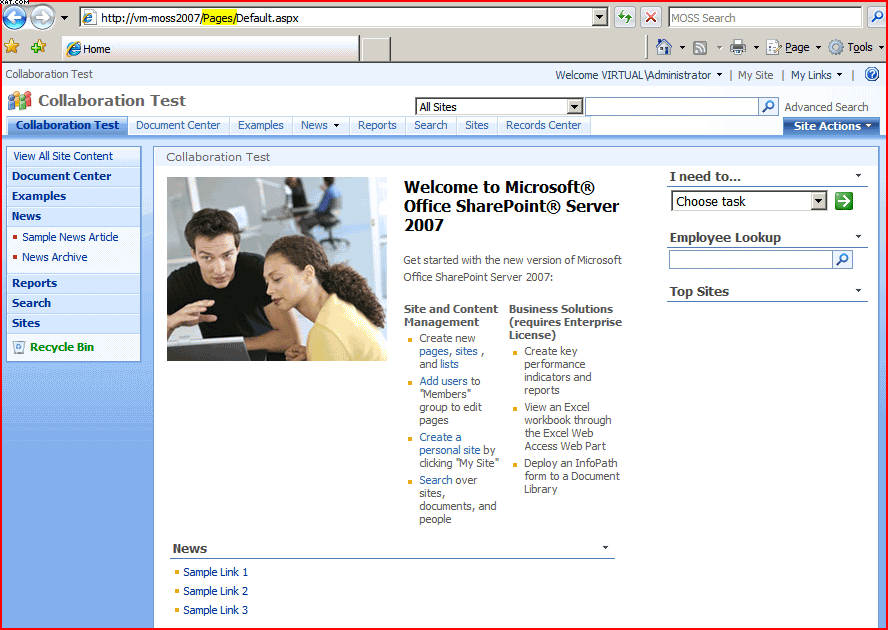Click the Refresh page icon
Screen dimensions: 888x630
pos(624,17)
